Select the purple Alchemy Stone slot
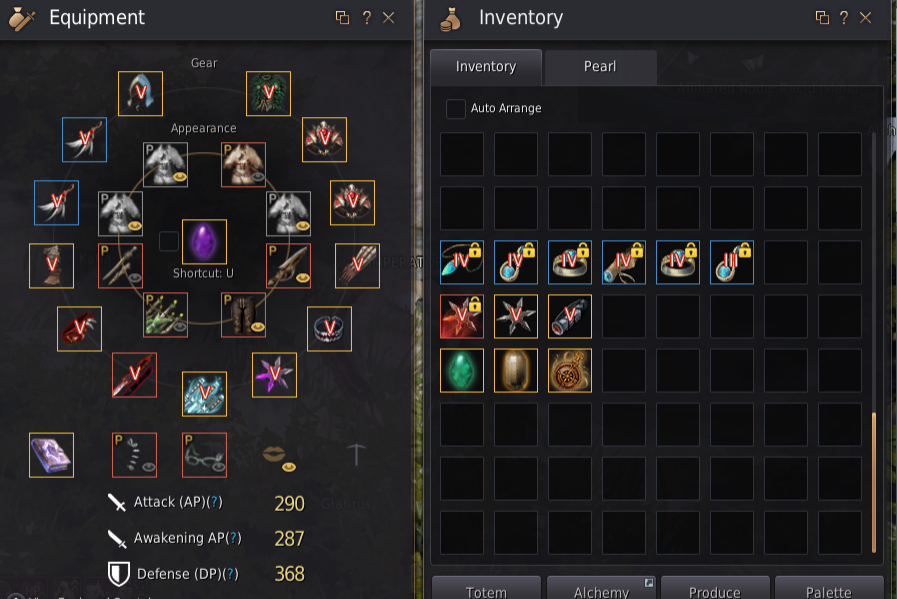The height and width of the screenshot is (599, 897). [204, 241]
